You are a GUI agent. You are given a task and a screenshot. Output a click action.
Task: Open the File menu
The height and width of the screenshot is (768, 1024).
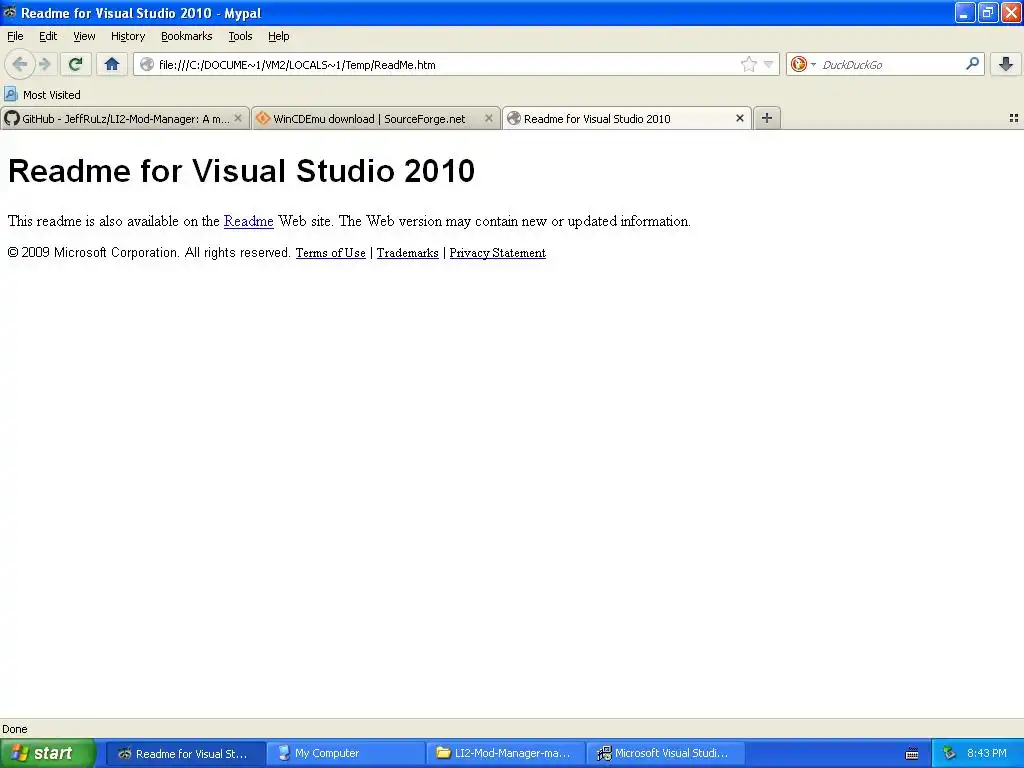click(15, 36)
